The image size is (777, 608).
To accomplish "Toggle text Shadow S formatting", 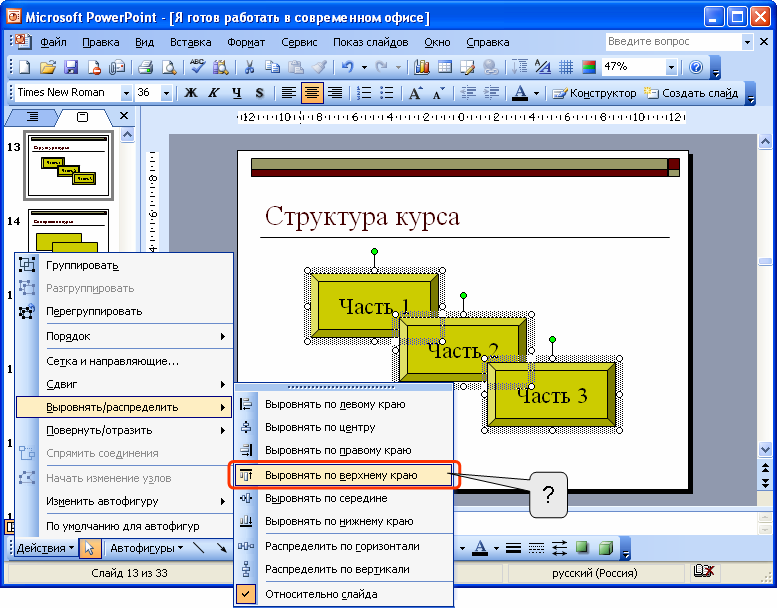I will (260, 93).
